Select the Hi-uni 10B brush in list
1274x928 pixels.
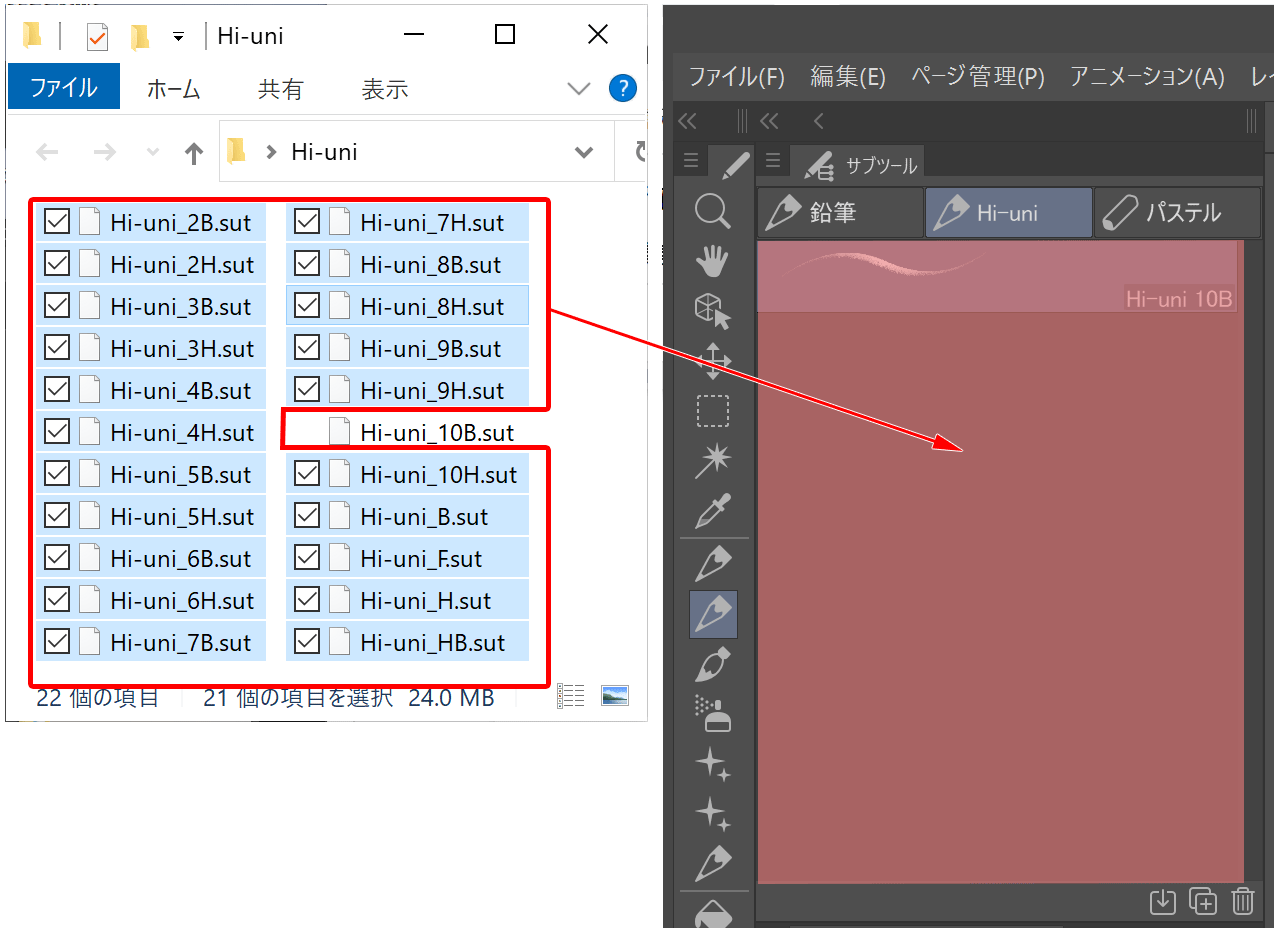(x=998, y=277)
